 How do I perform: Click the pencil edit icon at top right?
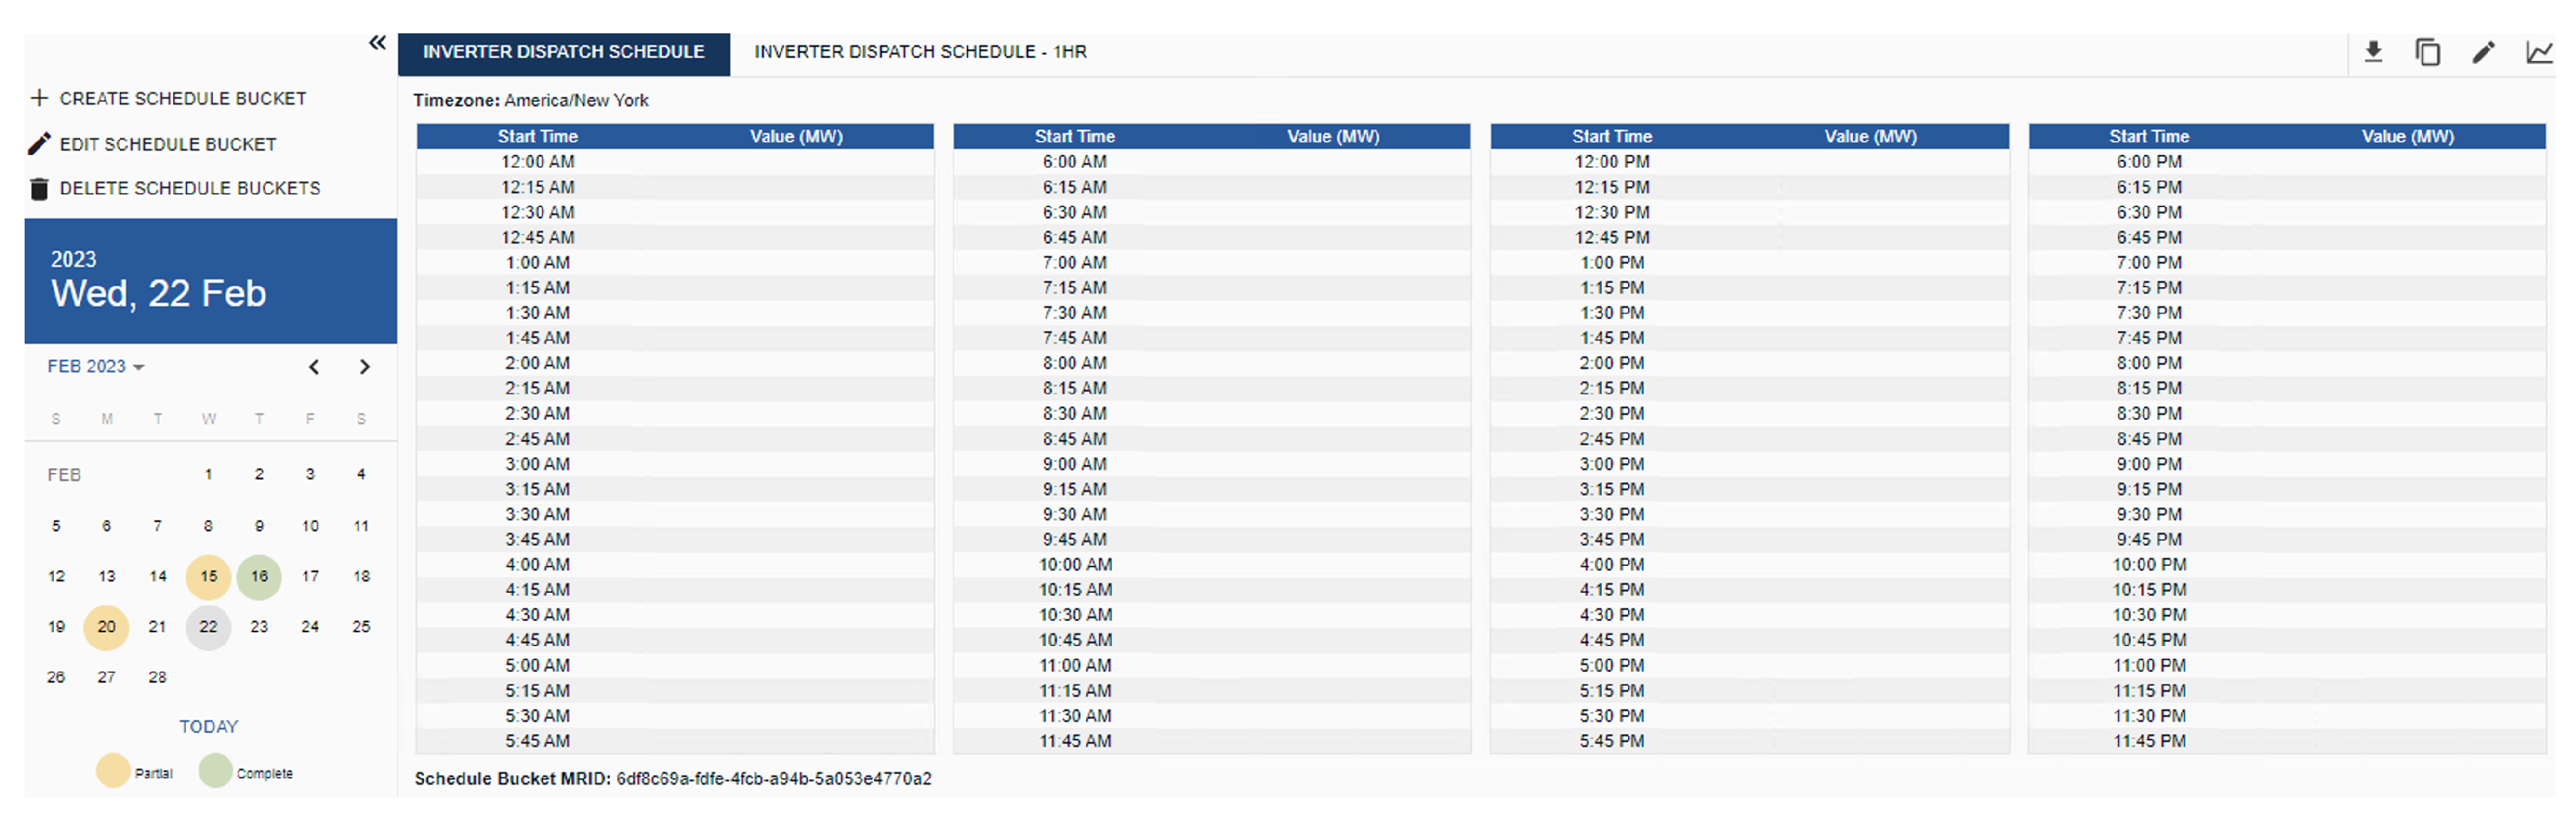point(2483,52)
